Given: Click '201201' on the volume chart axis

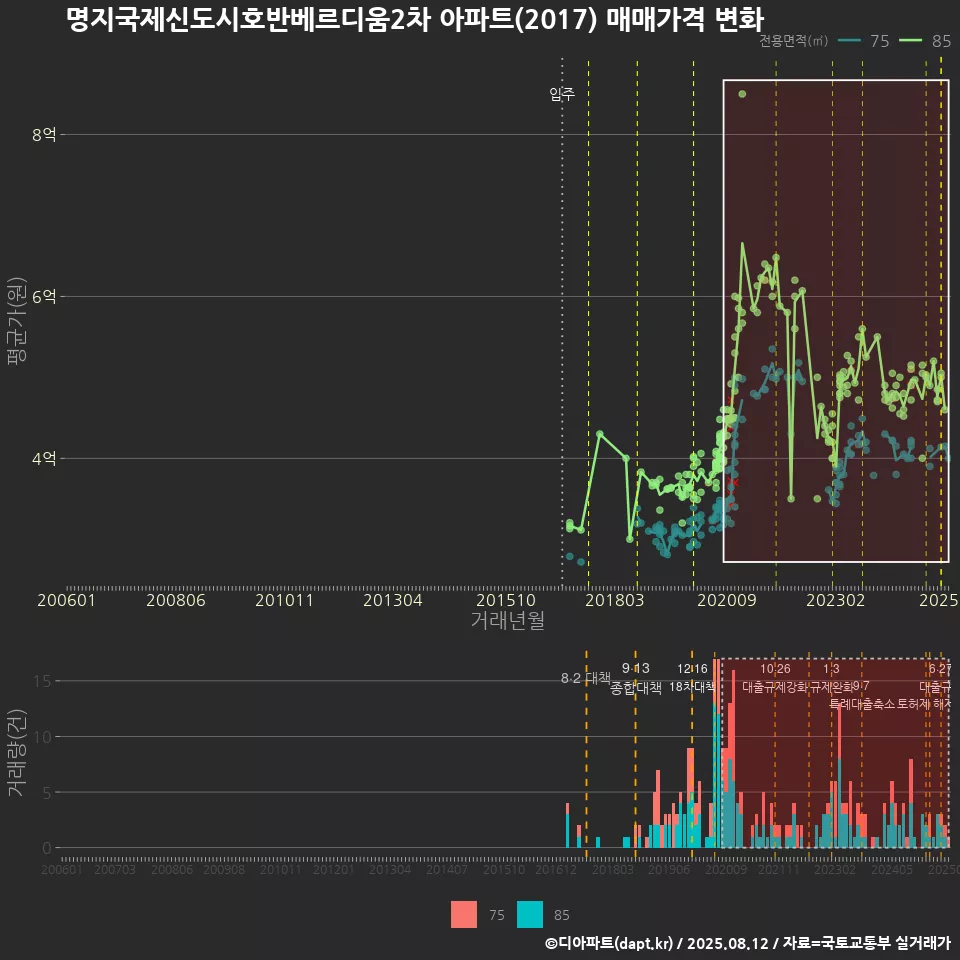Looking at the screenshot, I should click(334, 869).
